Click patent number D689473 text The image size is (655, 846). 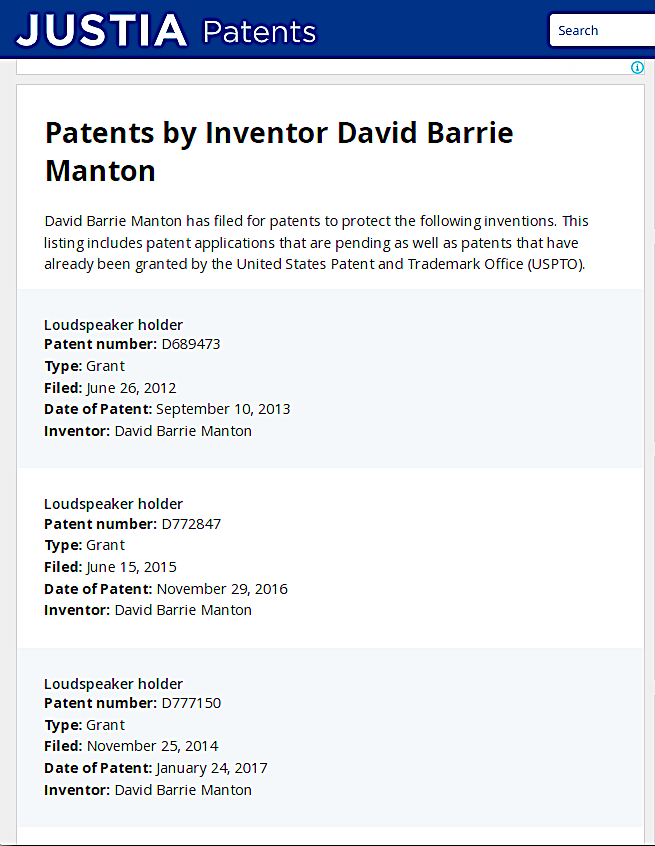pos(191,344)
